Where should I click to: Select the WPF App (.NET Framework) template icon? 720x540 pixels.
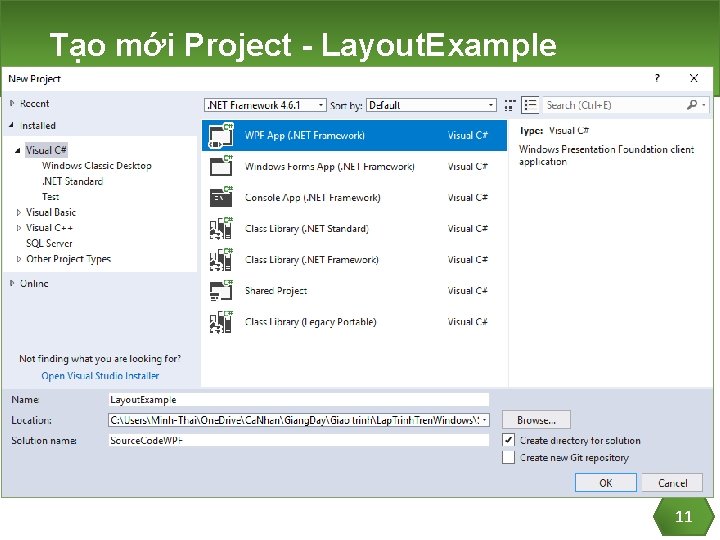click(221, 135)
